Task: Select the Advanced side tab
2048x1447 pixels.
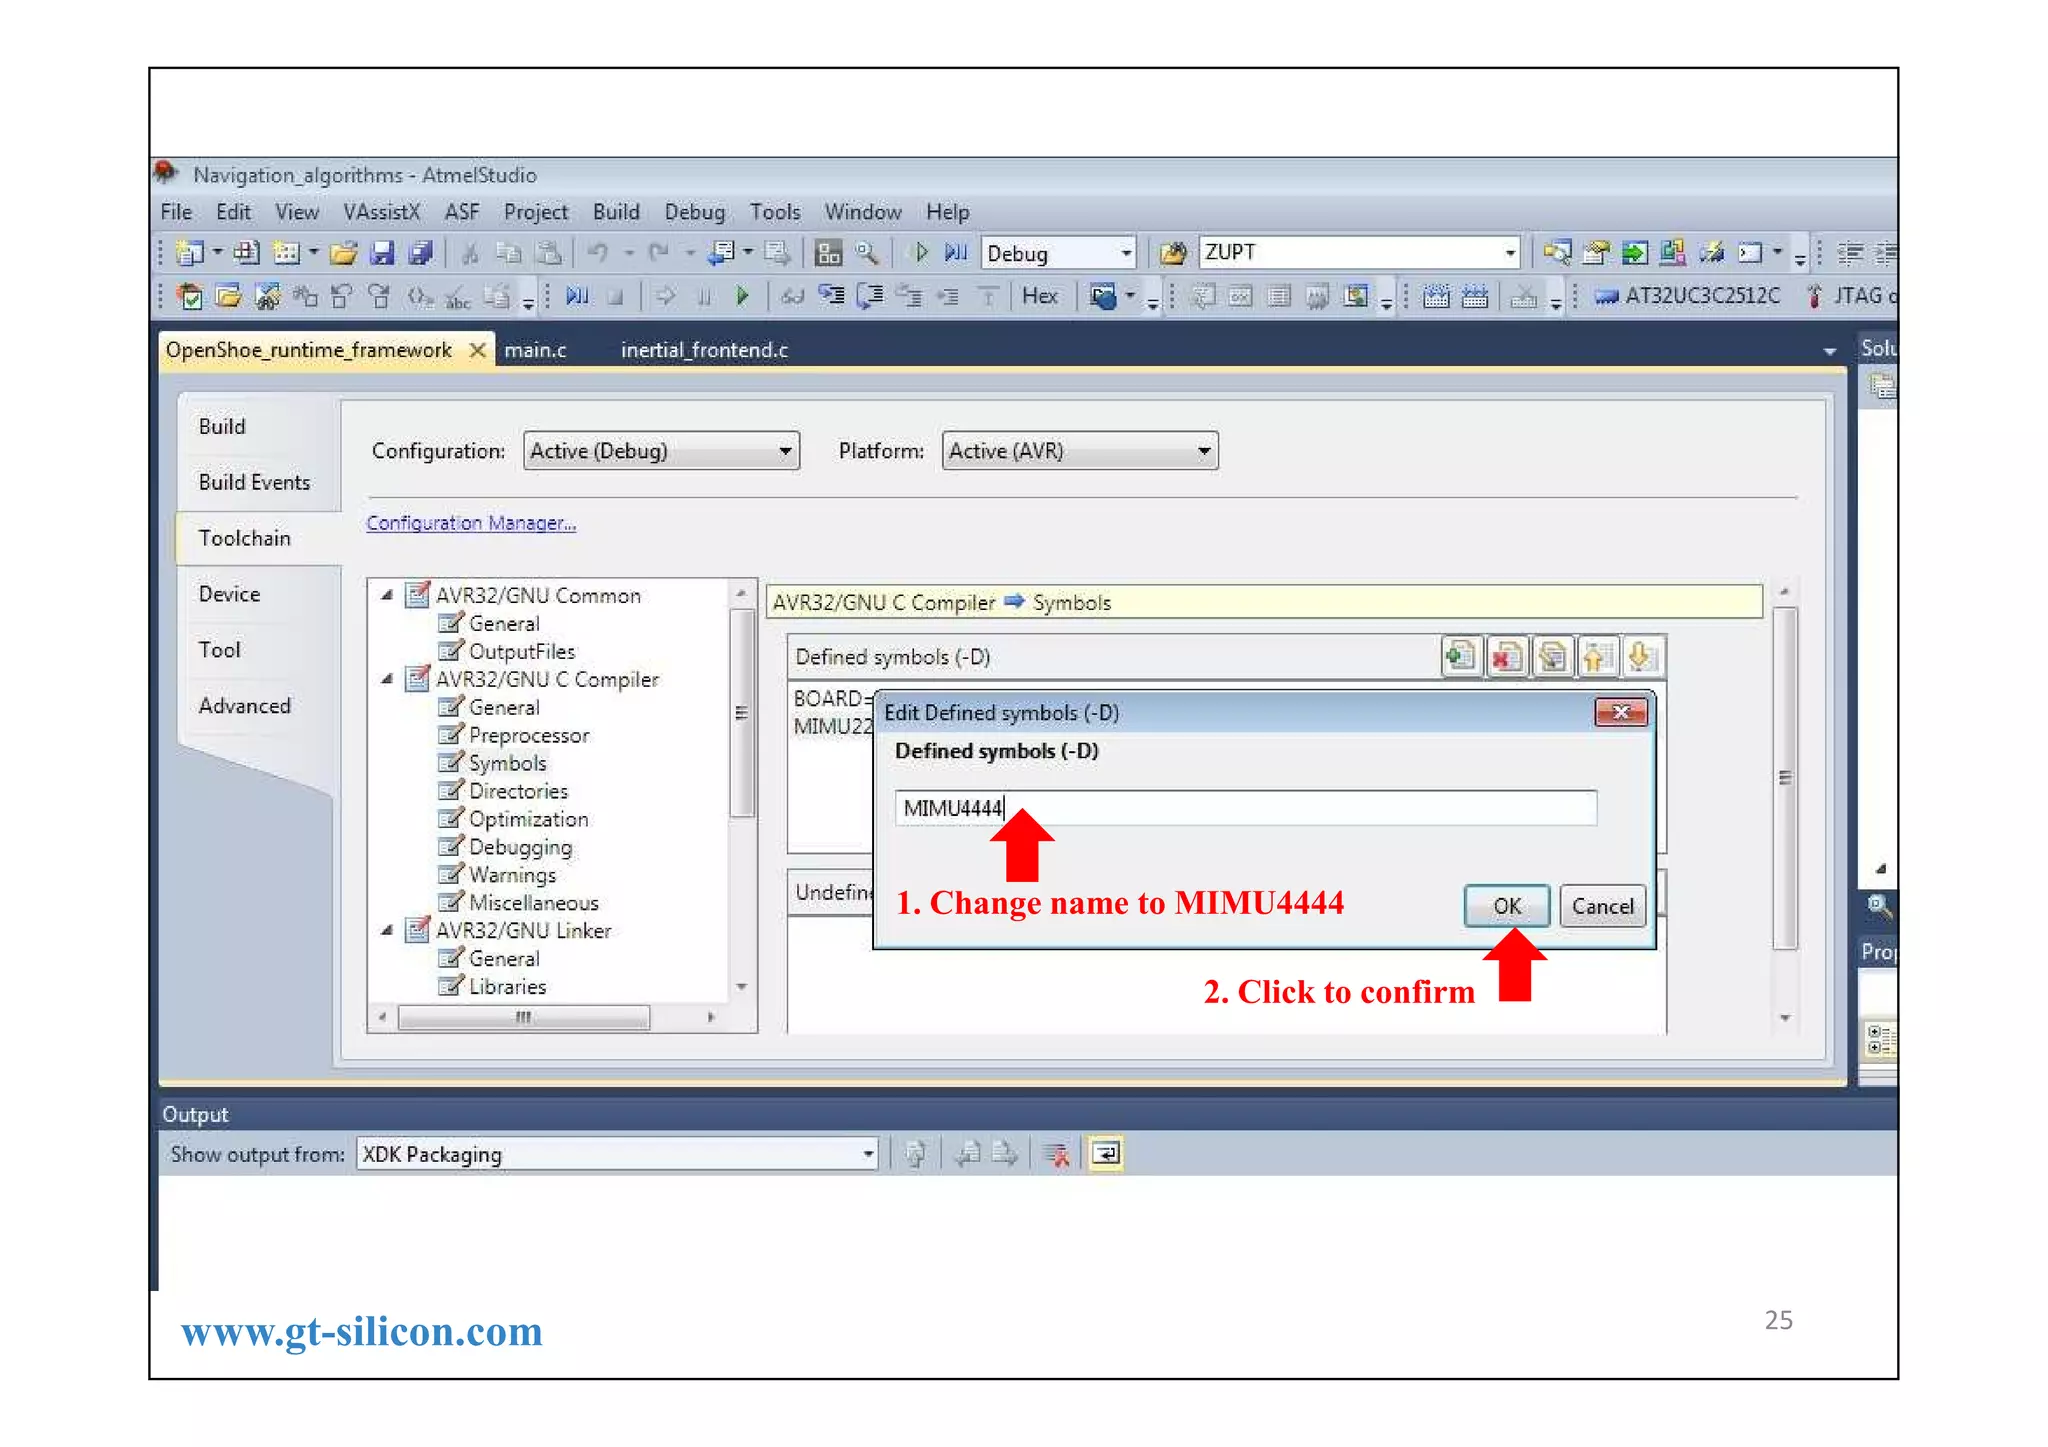Action: pos(244,706)
